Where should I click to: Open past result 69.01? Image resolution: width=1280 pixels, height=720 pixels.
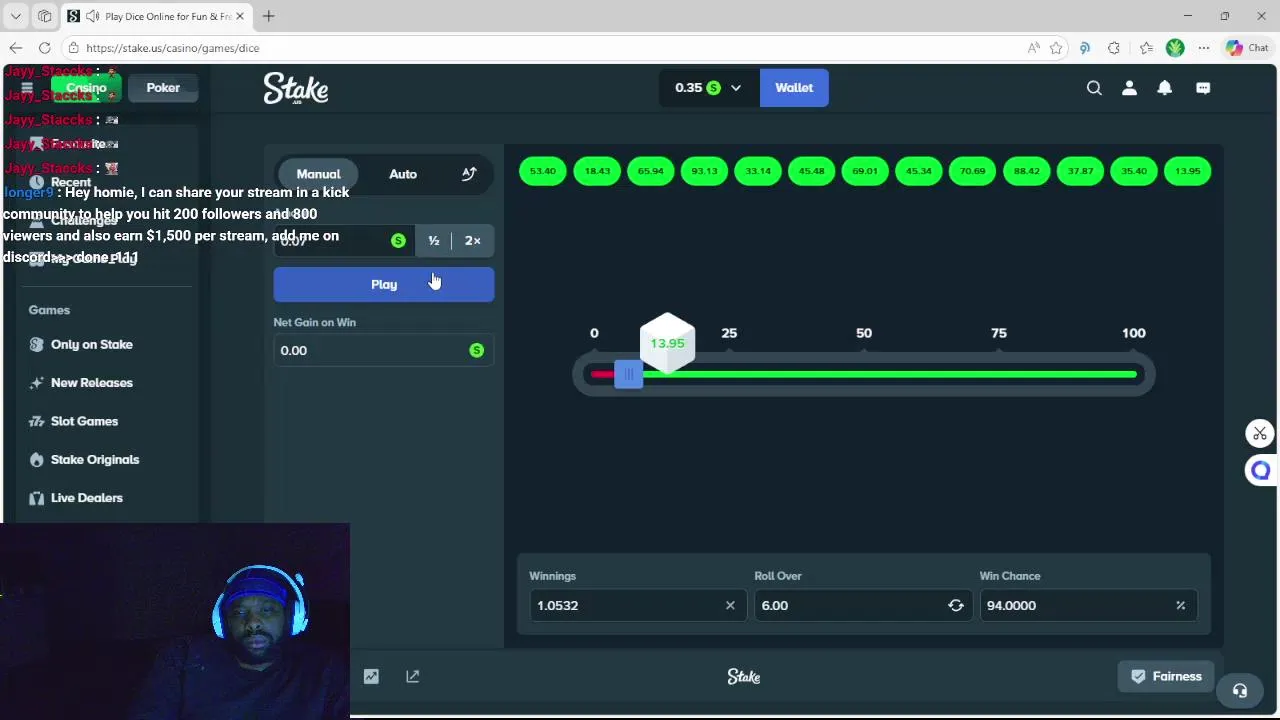point(865,171)
